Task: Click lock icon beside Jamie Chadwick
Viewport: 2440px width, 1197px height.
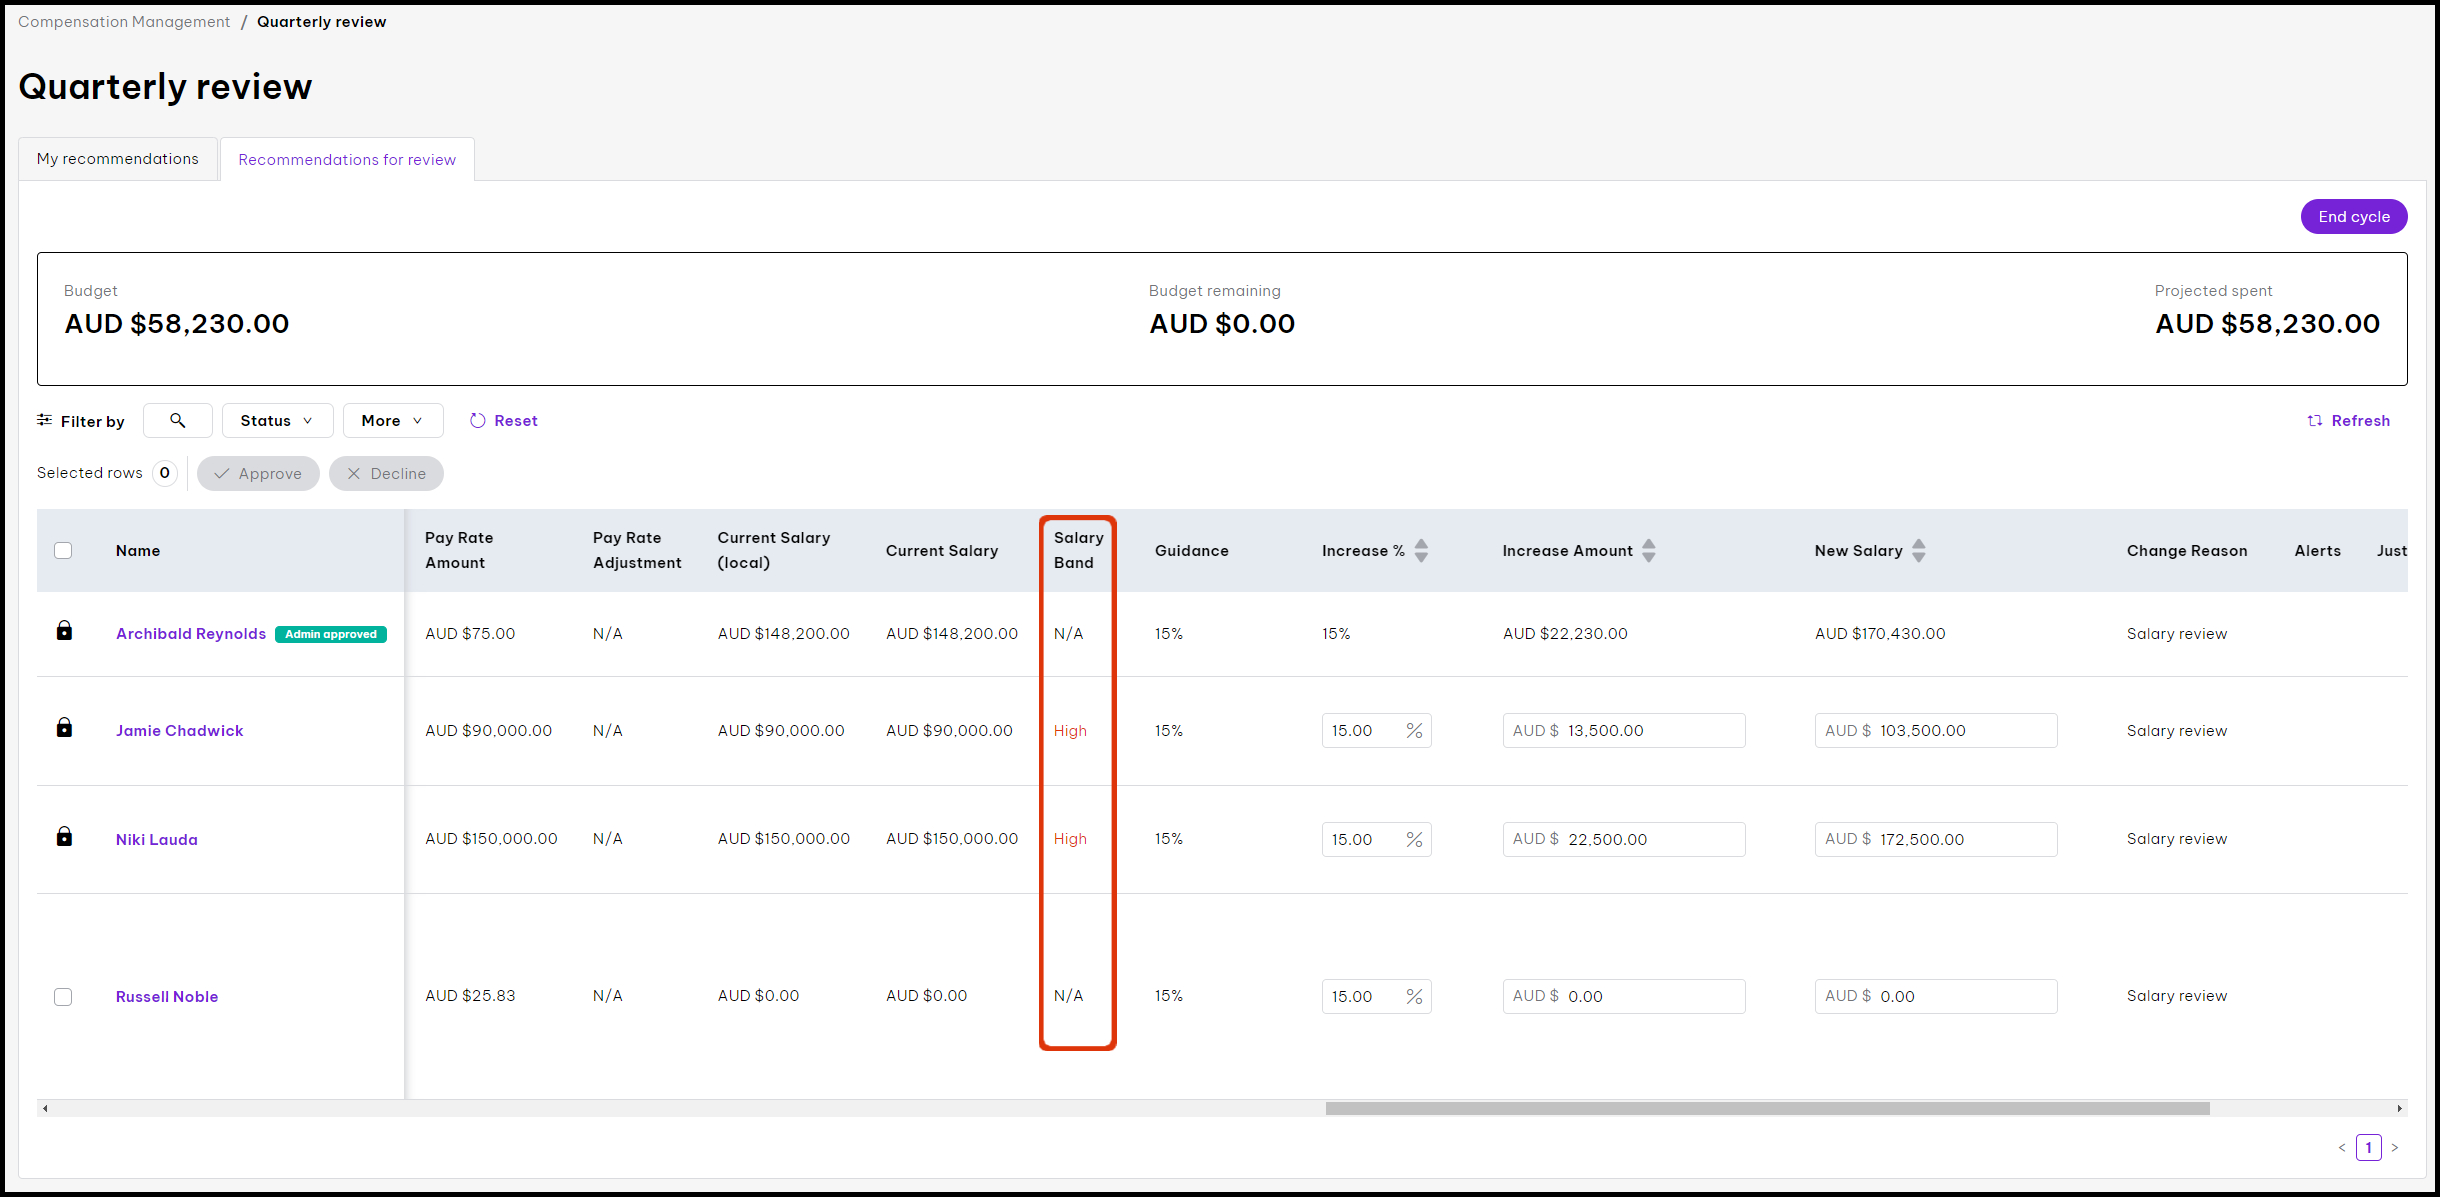Action: (64, 728)
